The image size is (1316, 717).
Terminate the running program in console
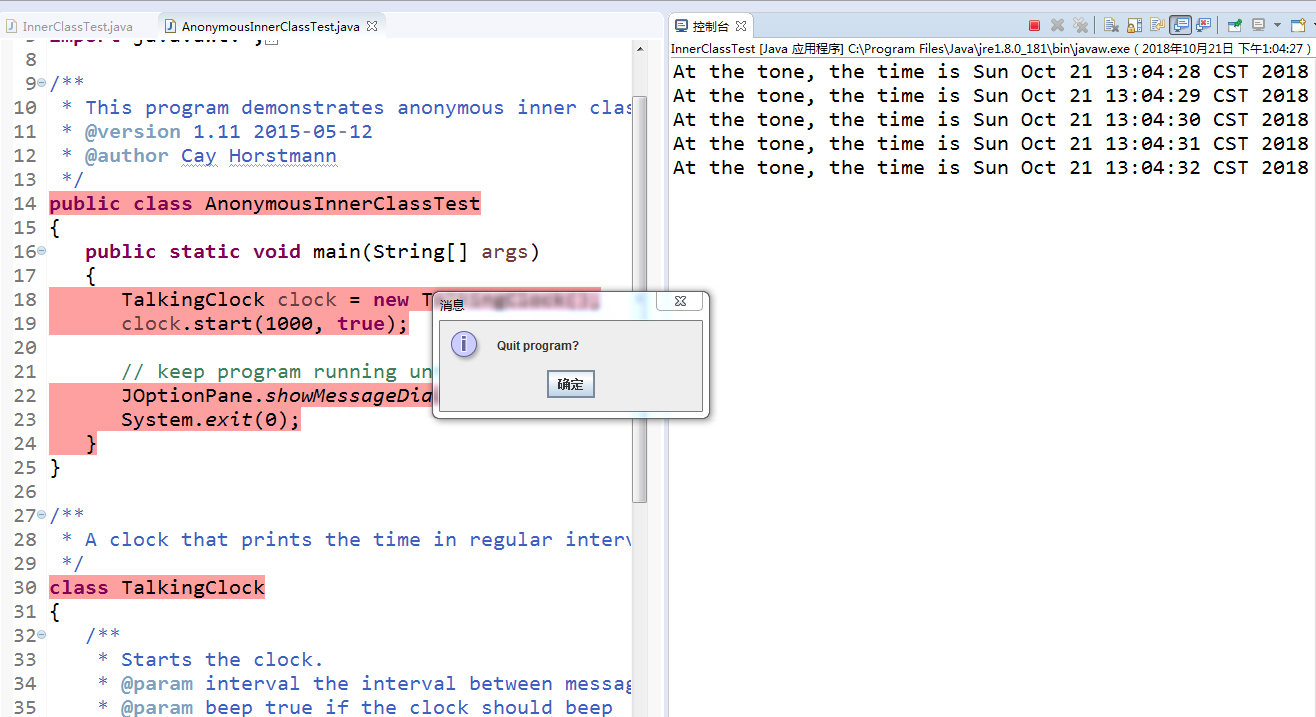tap(1034, 26)
